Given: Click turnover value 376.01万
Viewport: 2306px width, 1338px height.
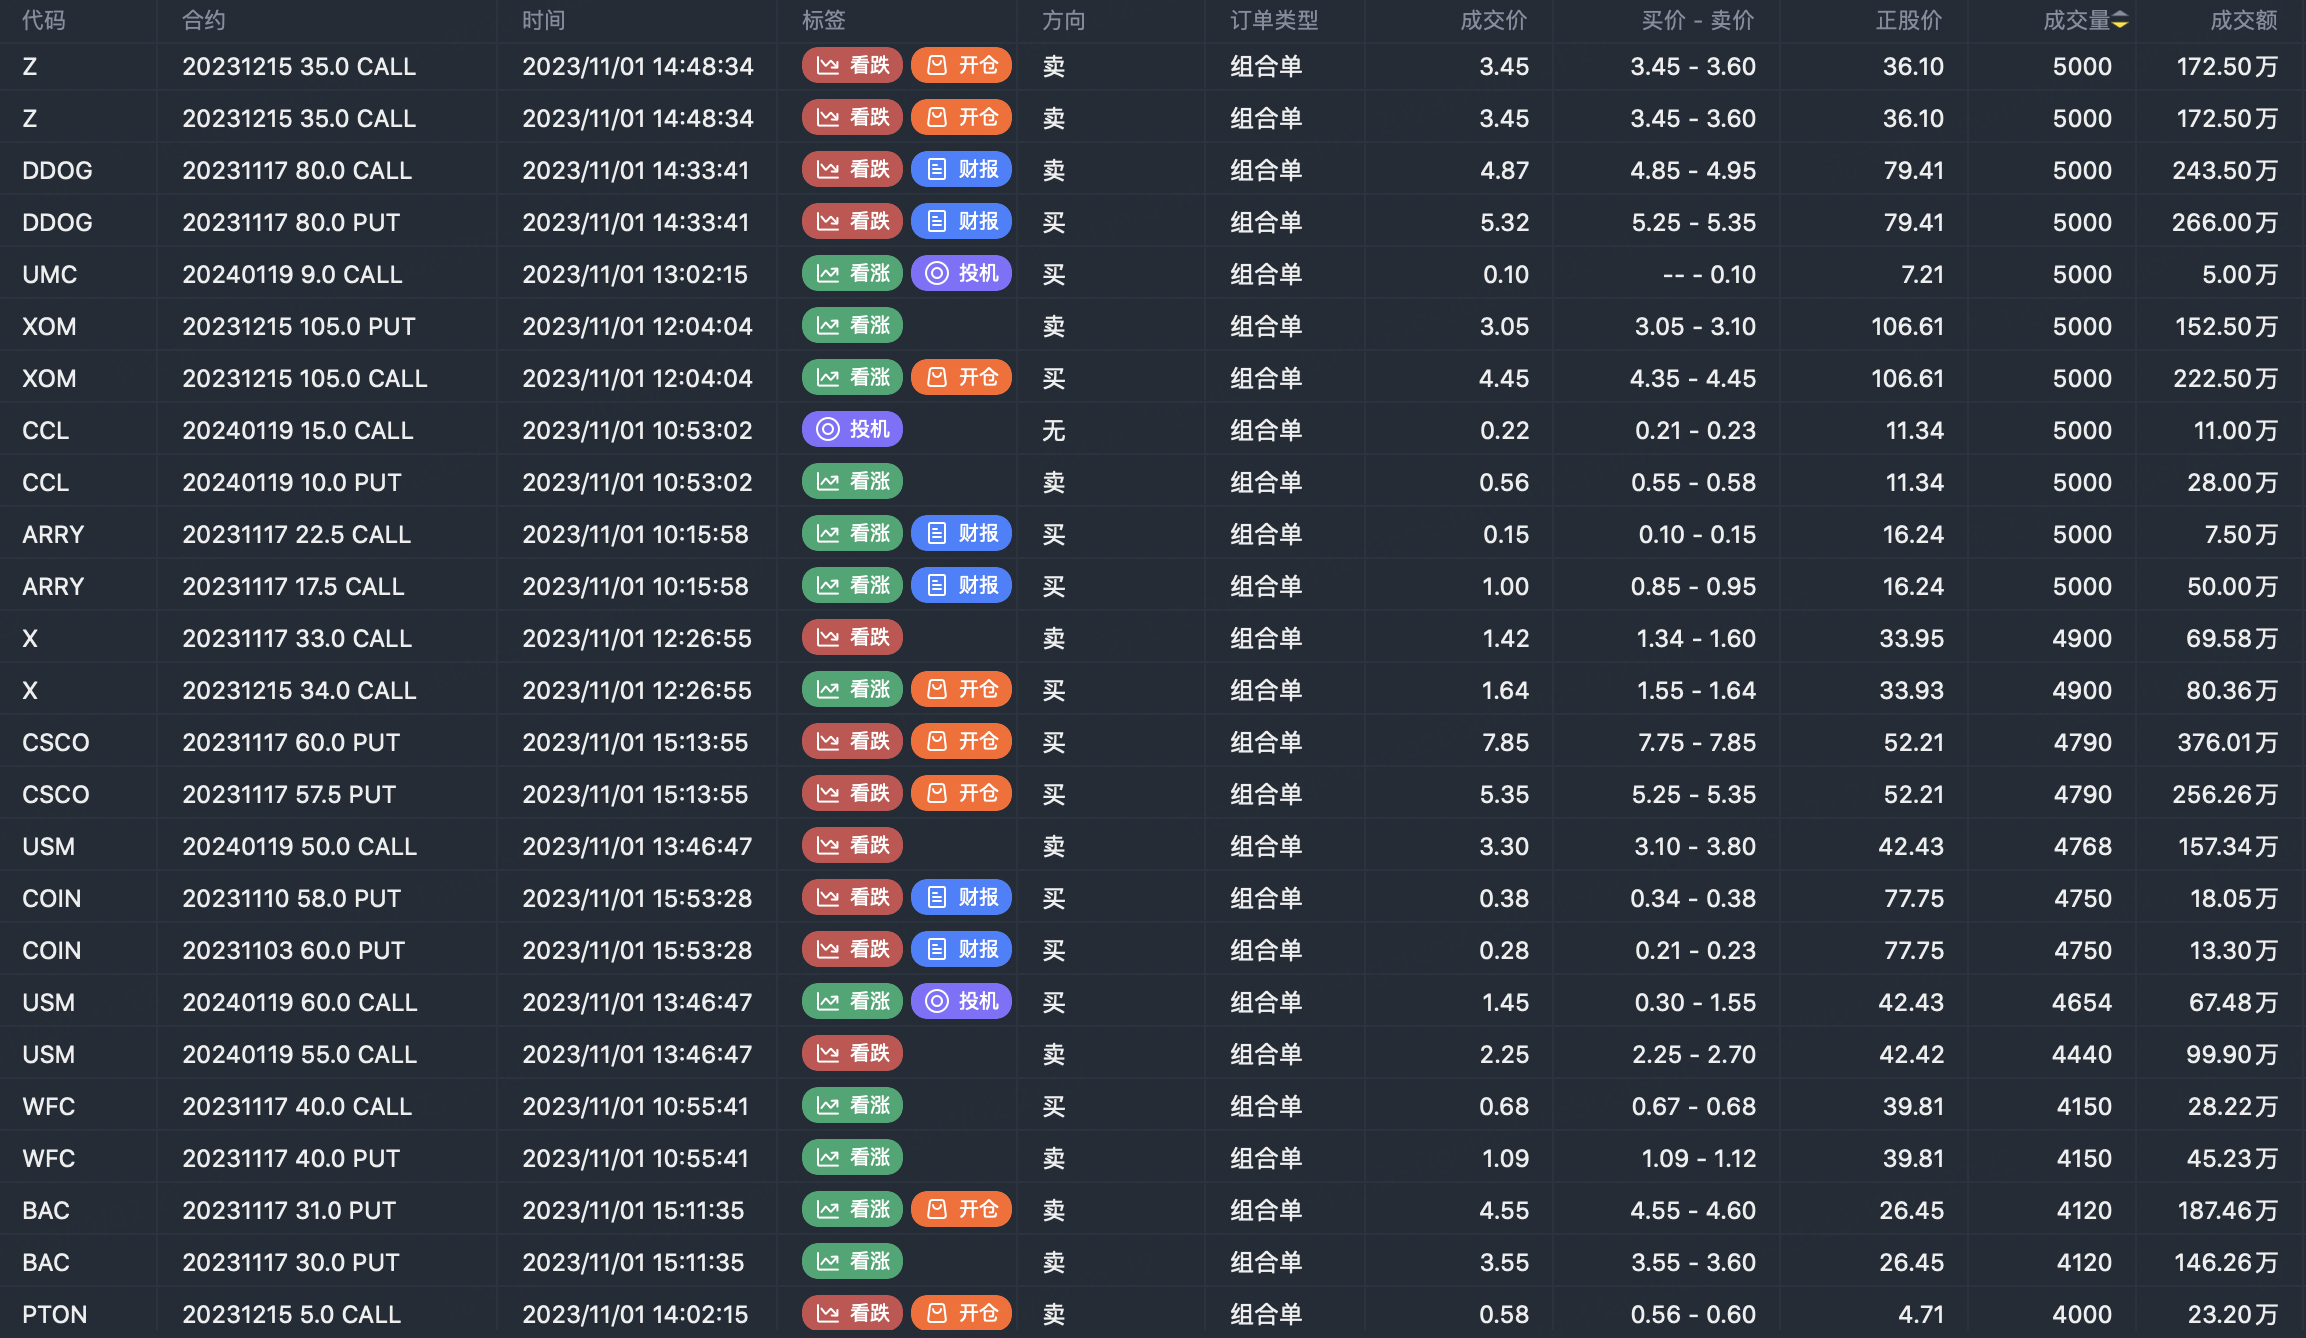Looking at the screenshot, I should pyautogui.click(x=2228, y=742).
